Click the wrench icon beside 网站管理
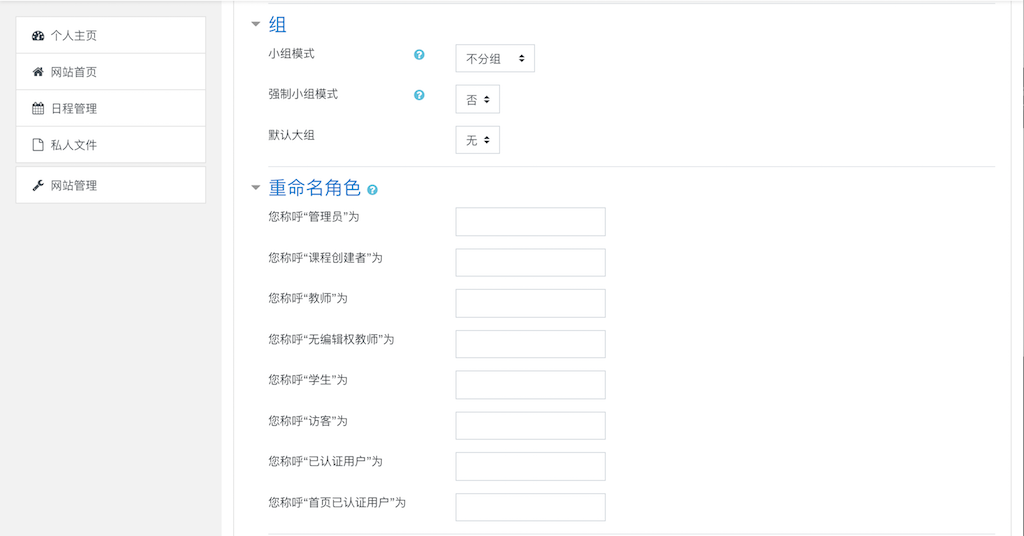1024x536 pixels. click(38, 185)
